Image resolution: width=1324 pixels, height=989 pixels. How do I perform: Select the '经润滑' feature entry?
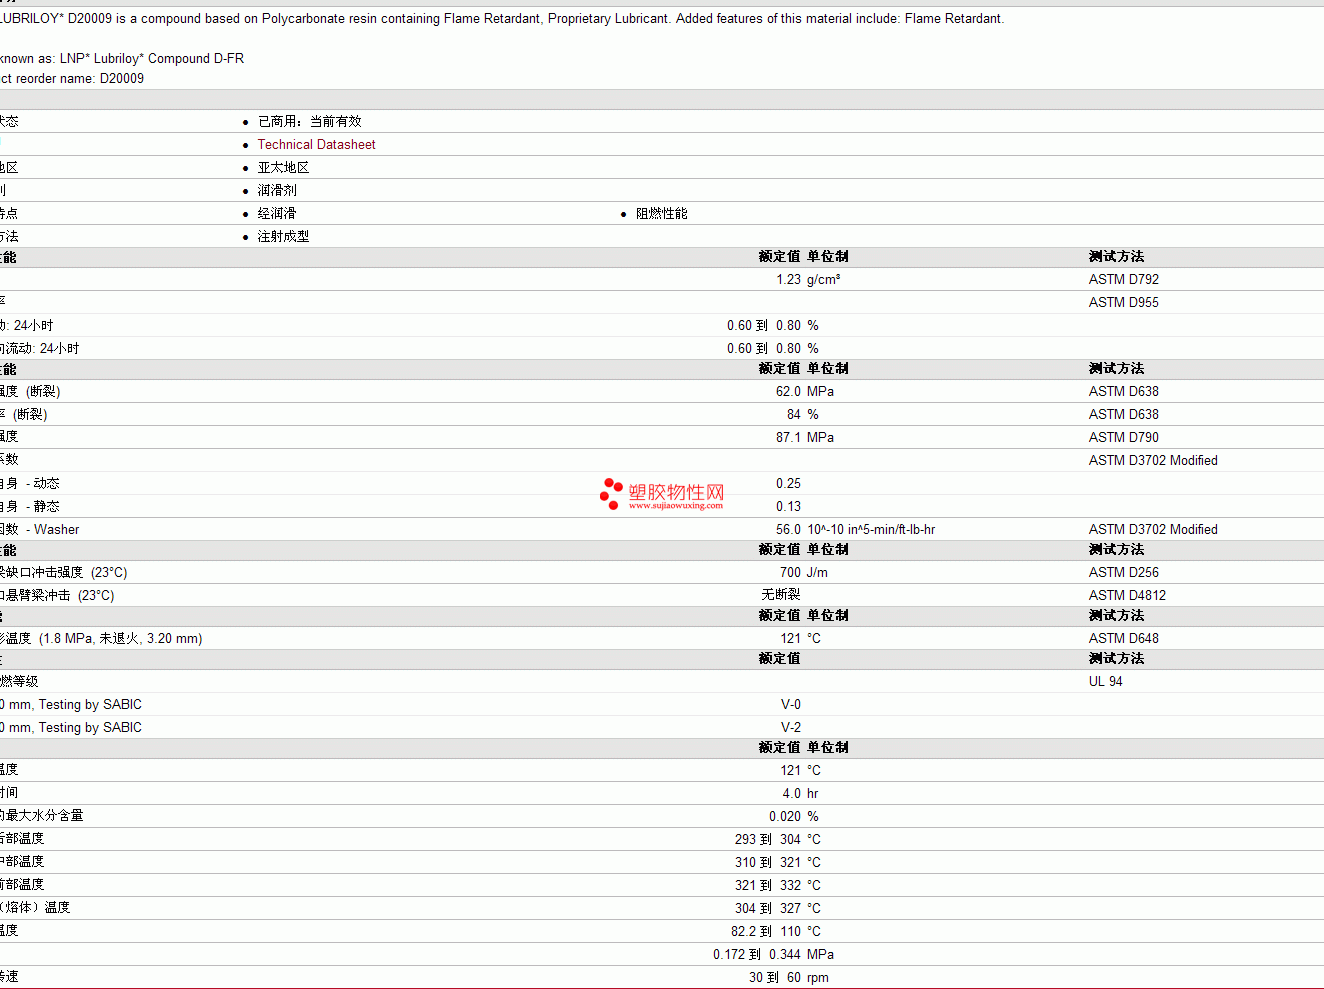277,213
